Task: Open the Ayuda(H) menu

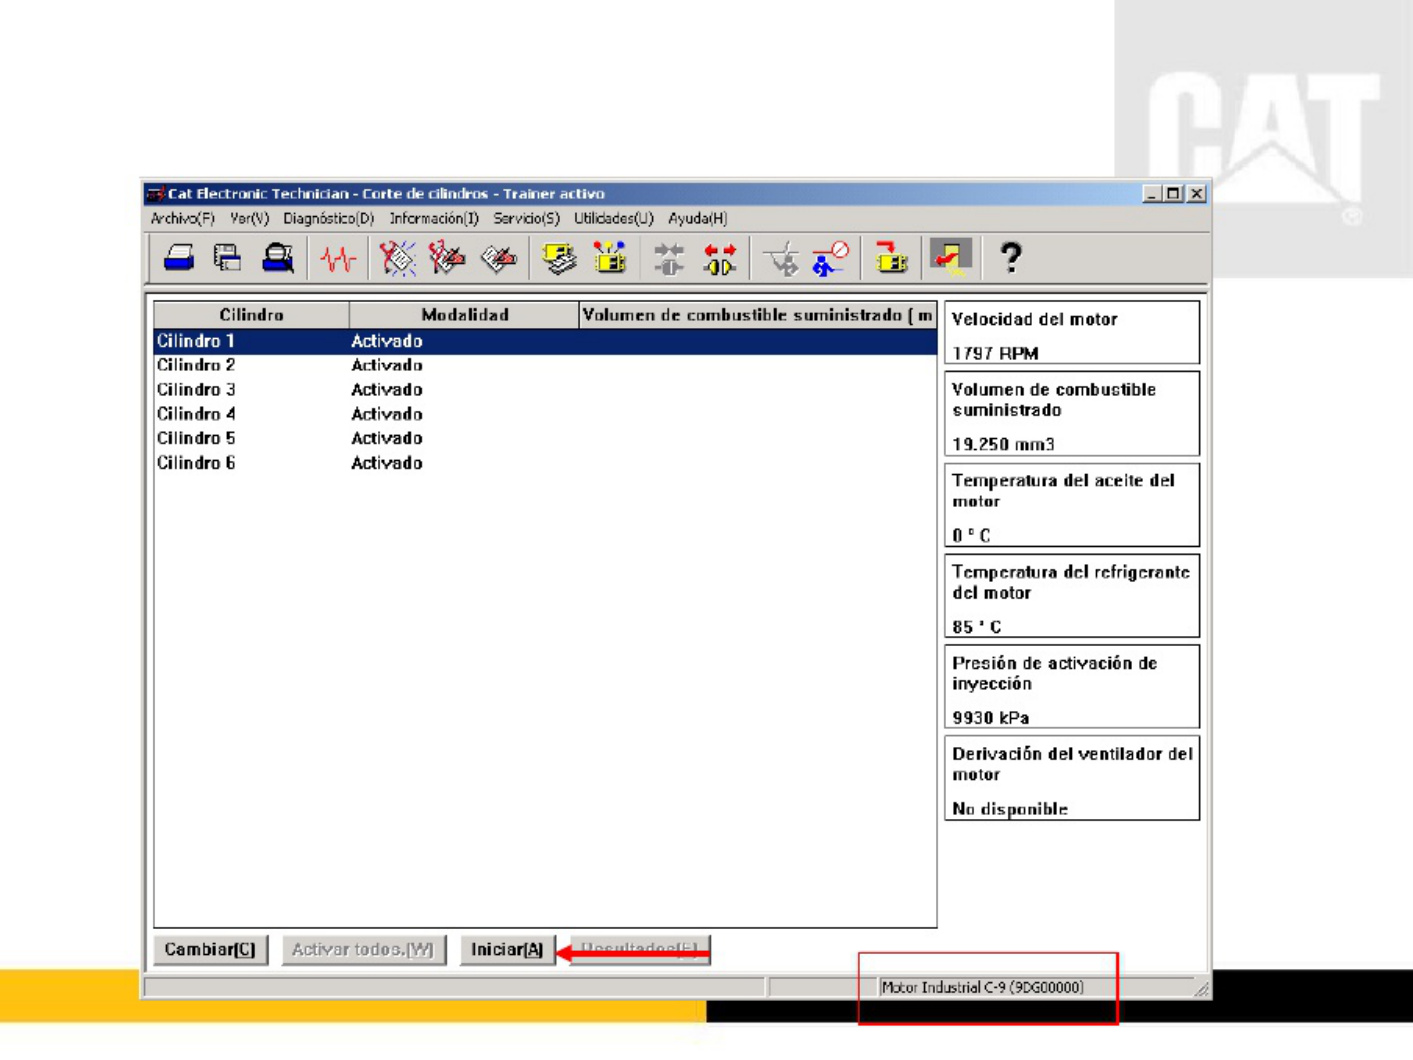Action: click(x=697, y=218)
